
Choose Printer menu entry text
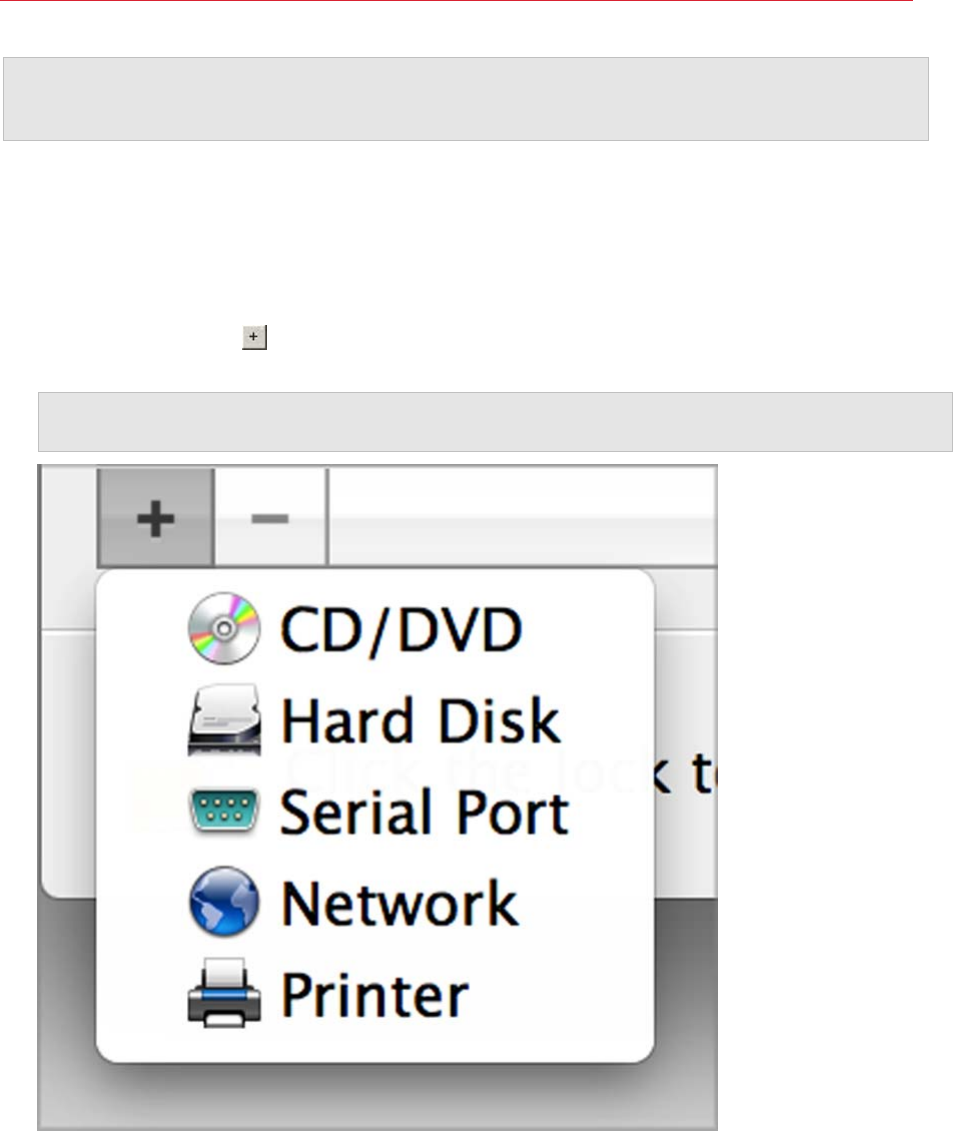tap(374, 995)
